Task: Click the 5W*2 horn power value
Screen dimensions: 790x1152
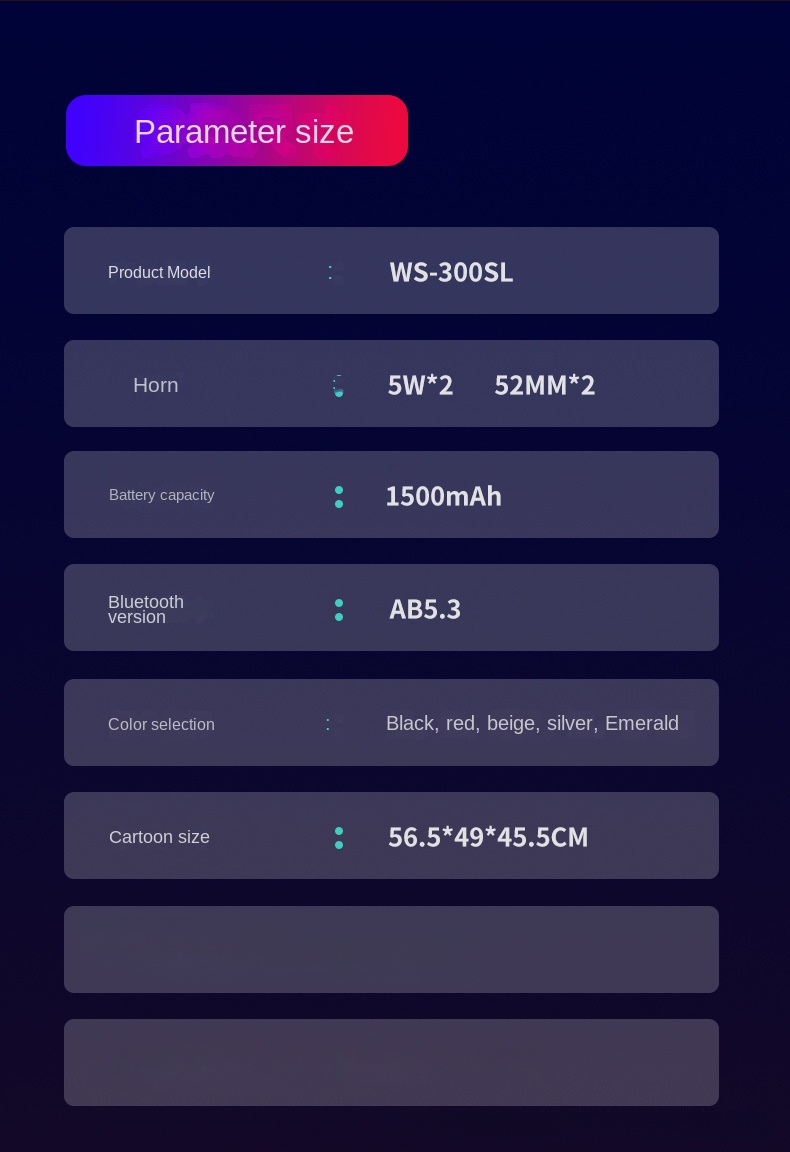Action: (x=420, y=385)
